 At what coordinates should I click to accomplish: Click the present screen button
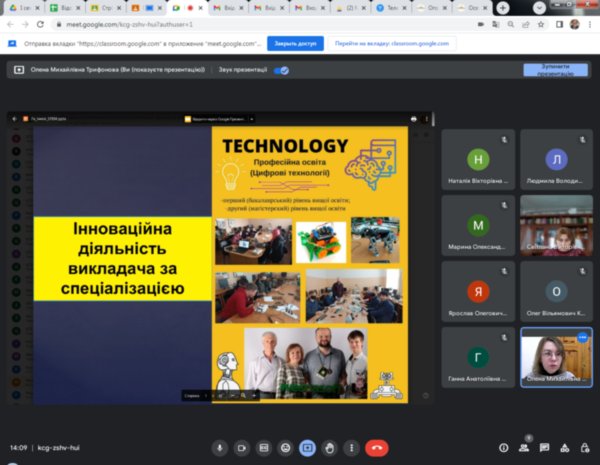pyautogui.click(x=308, y=448)
